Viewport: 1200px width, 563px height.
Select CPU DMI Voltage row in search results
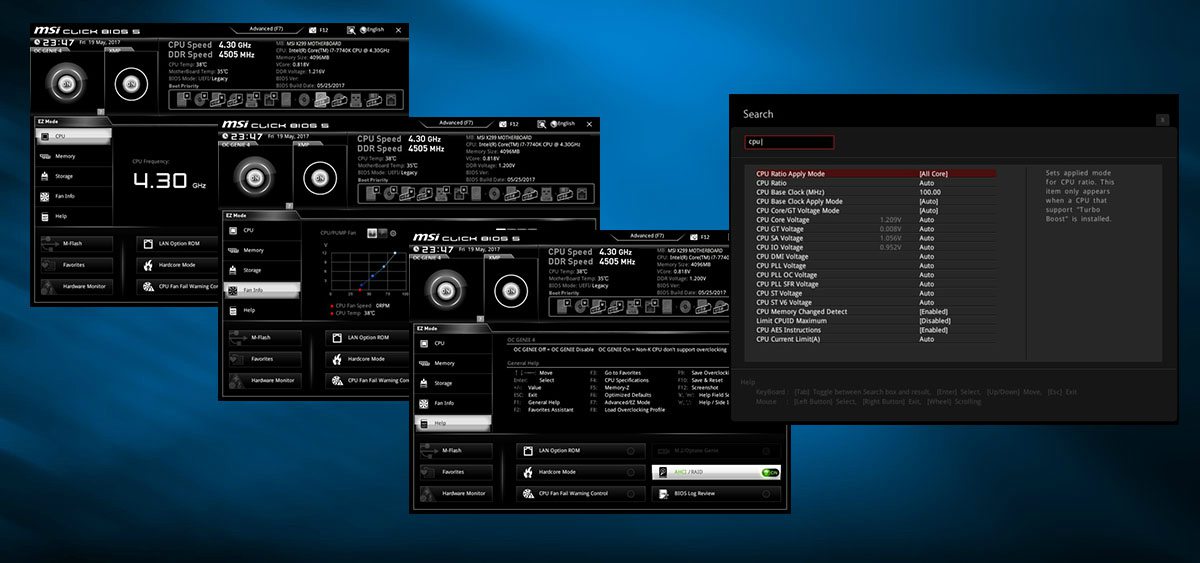tap(875, 256)
